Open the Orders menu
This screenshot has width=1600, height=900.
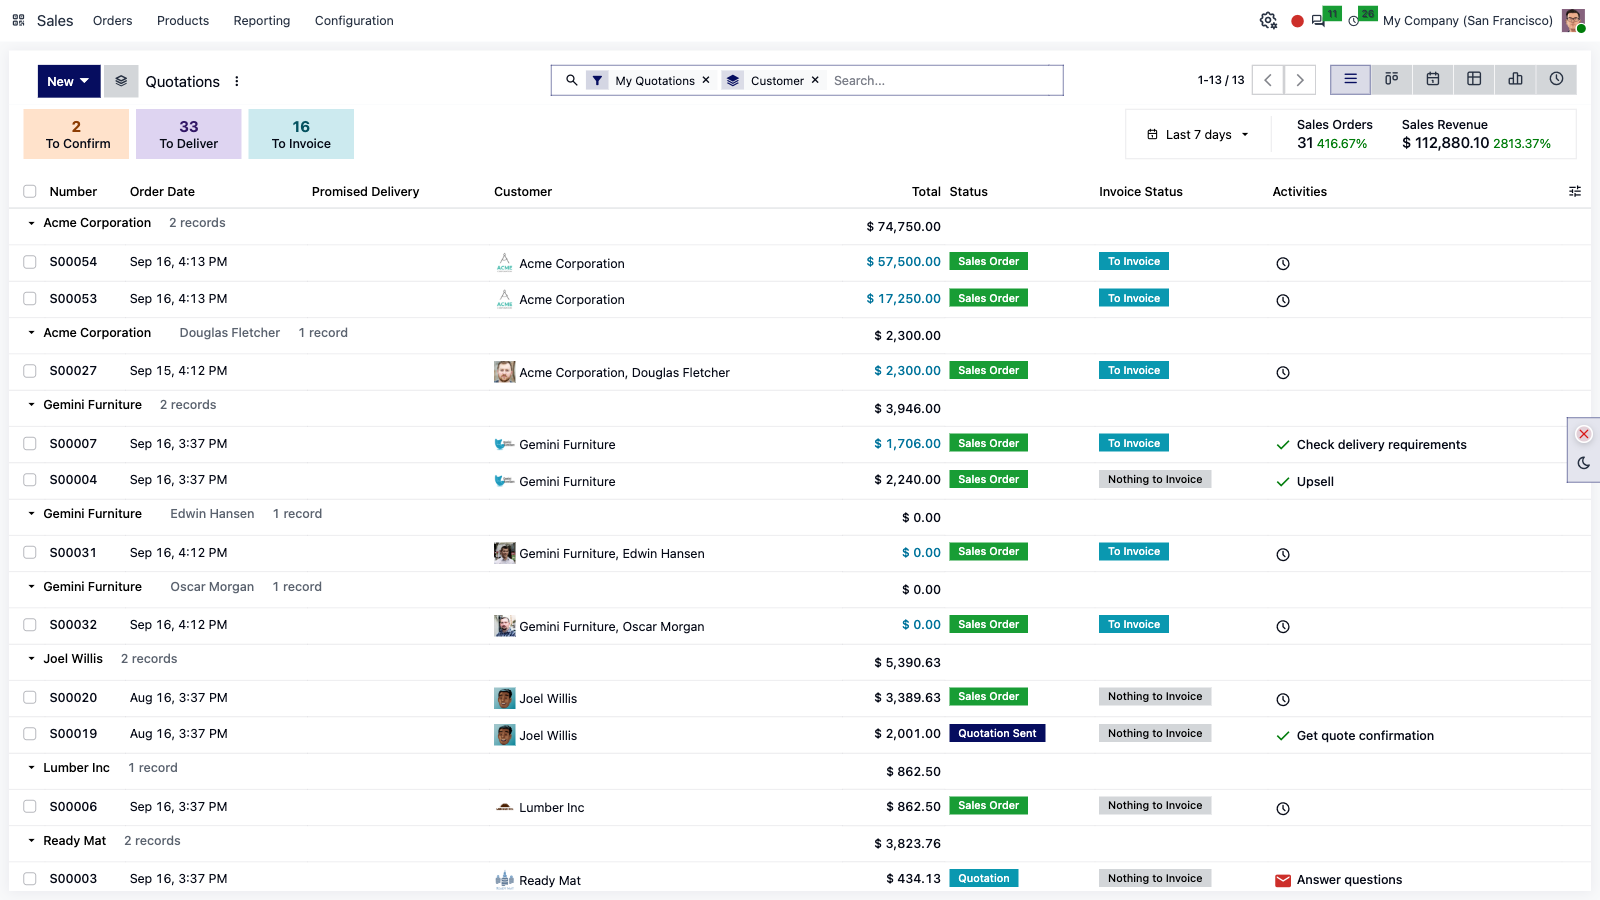tap(112, 20)
